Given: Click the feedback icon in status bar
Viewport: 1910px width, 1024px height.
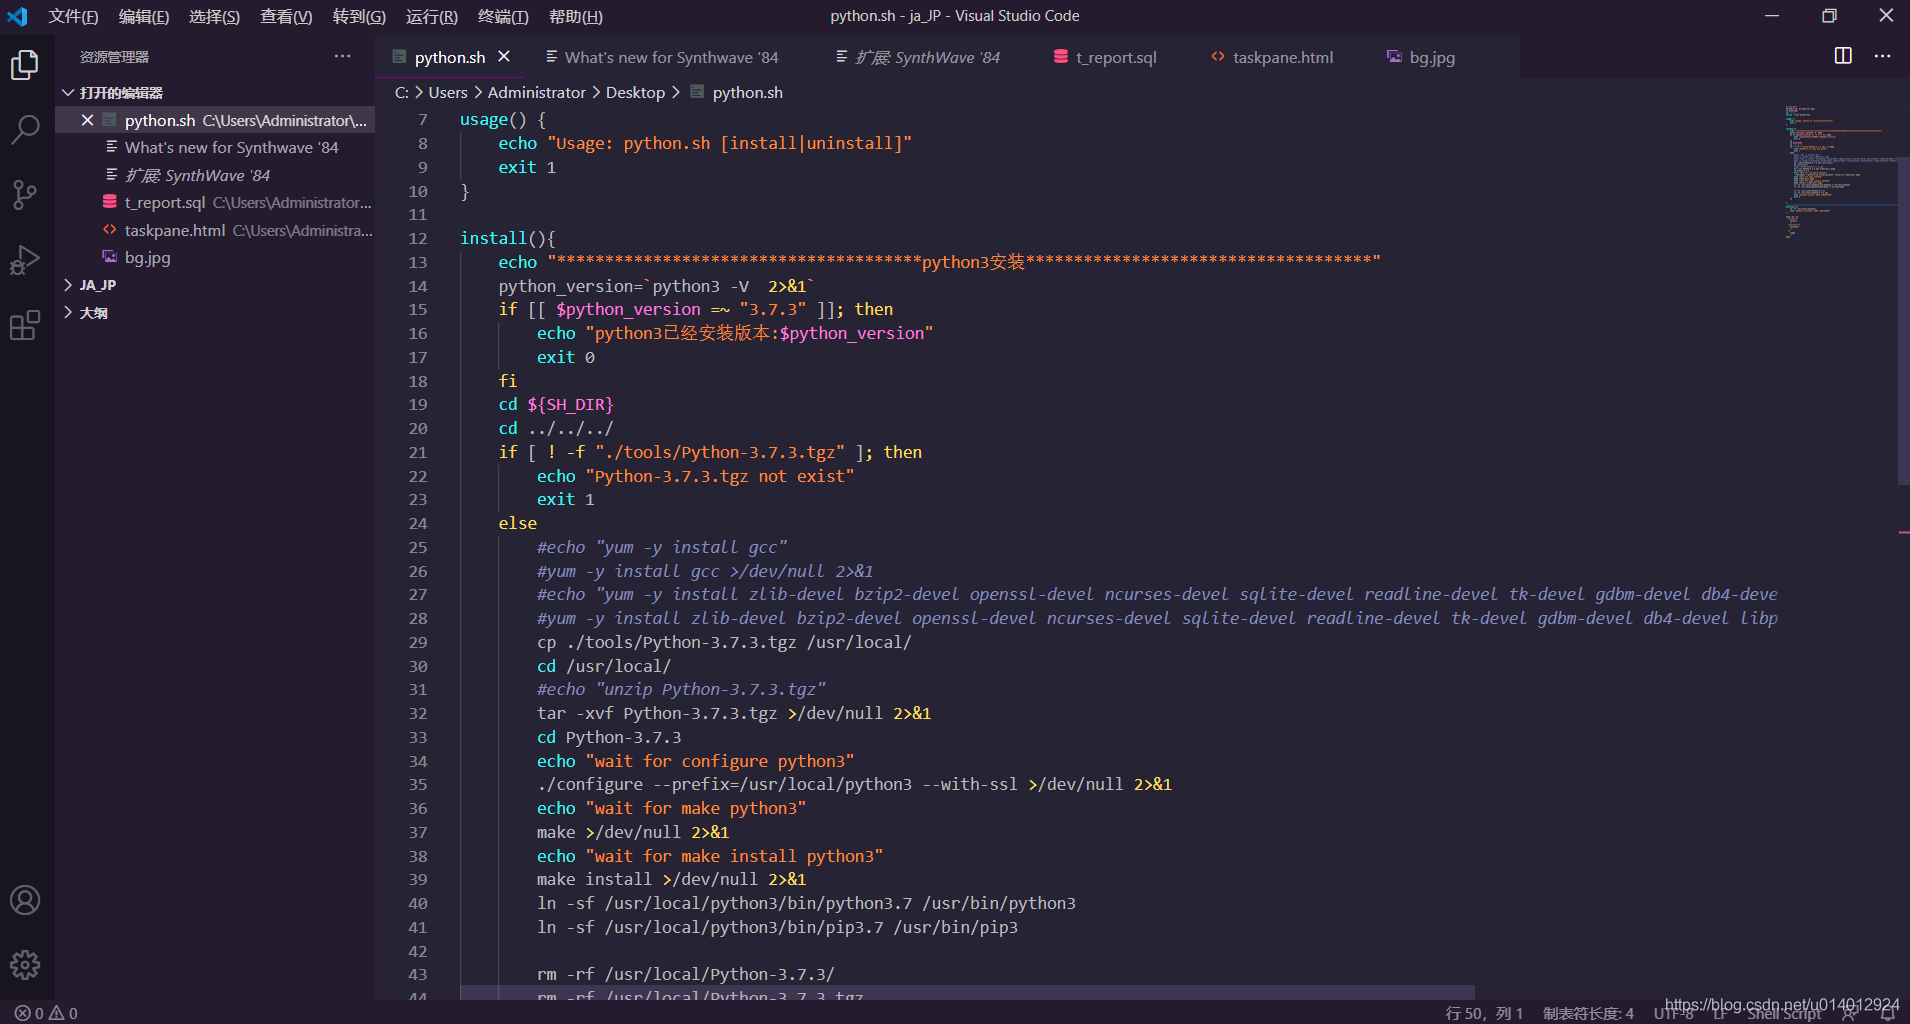Looking at the screenshot, I should click(x=1850, y=1013).
